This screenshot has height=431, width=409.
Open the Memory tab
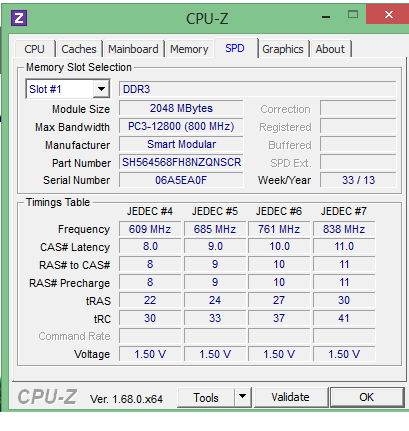click(x=189, y=49)
